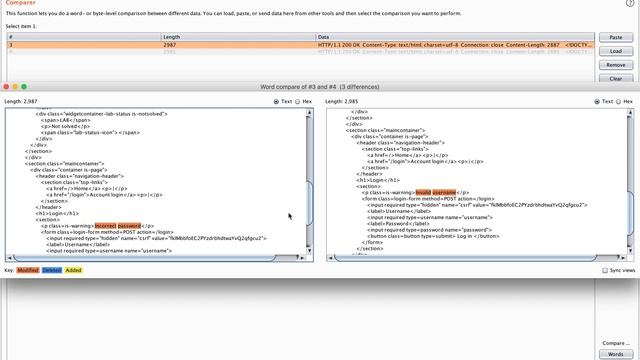Image resolution: width=640 pixels, height=360 pixels.
Task: Click the Load button
Action: point(616,51)
